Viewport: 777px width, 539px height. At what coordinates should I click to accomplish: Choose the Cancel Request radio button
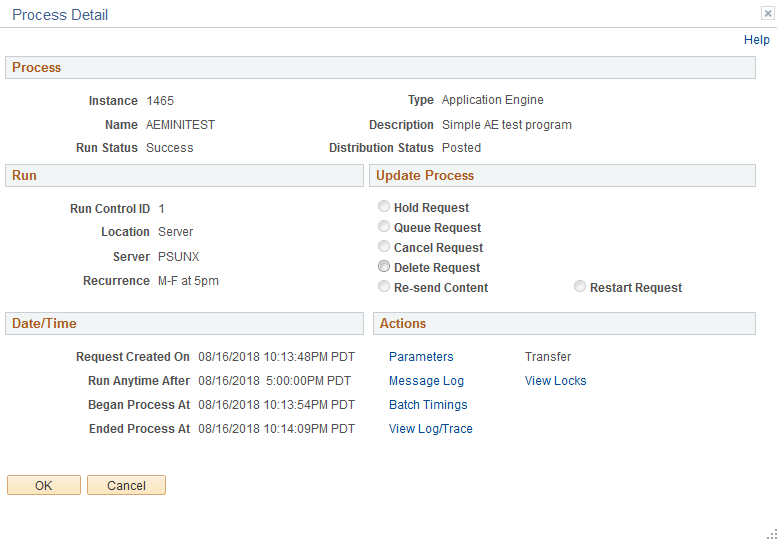384,246
